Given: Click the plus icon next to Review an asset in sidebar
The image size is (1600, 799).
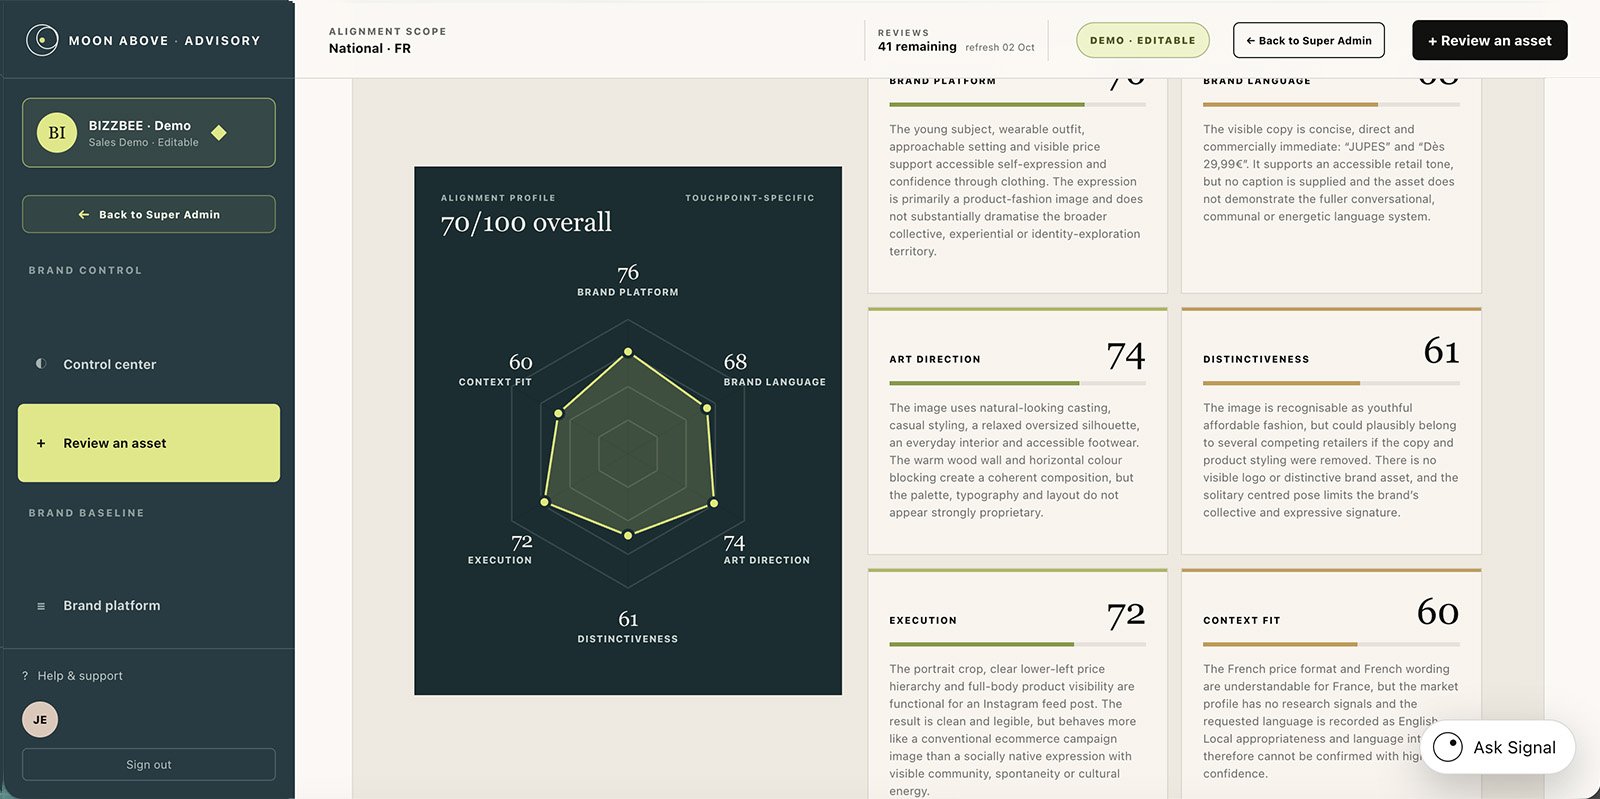Looking at the screenshot, I should 41,443.
